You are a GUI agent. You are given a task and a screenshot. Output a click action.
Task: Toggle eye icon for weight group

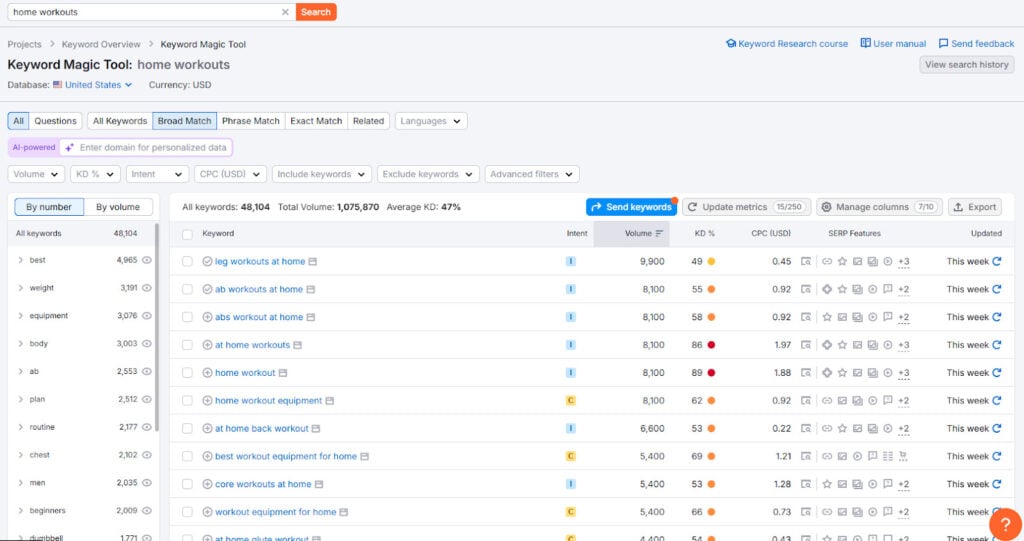tap(147, 287)
